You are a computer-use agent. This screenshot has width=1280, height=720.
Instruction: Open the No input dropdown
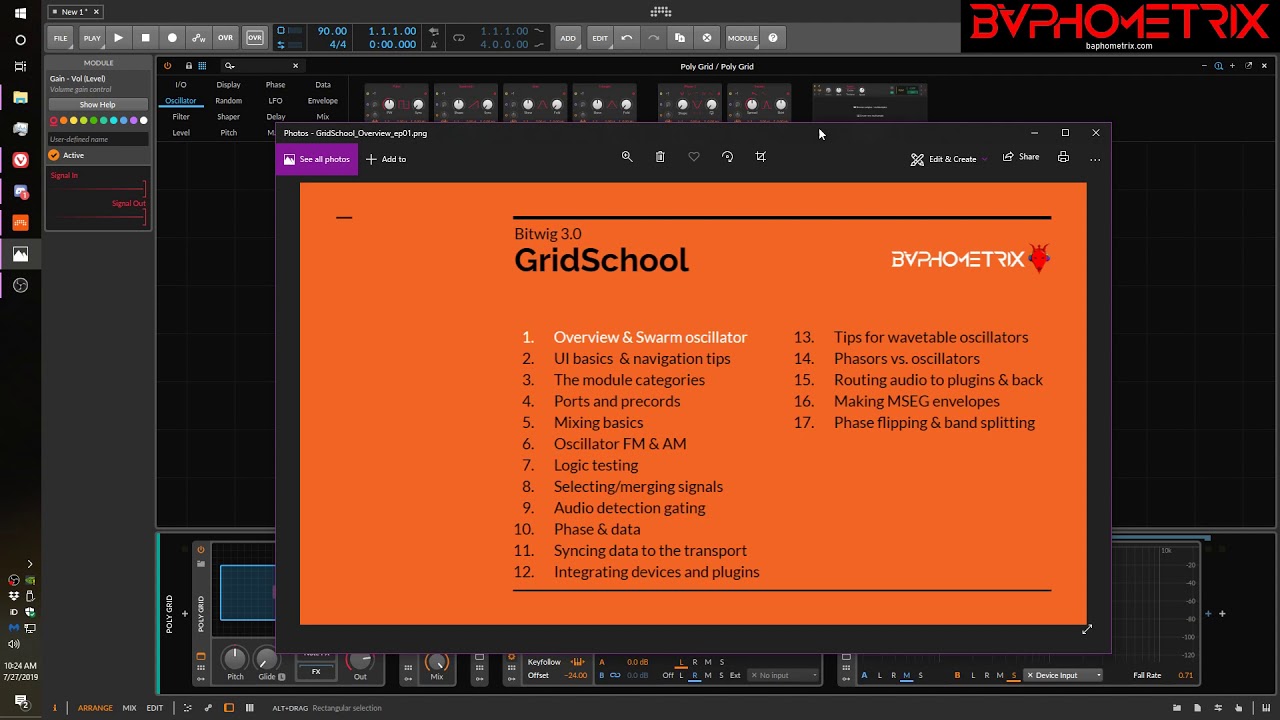pos(785,675)
